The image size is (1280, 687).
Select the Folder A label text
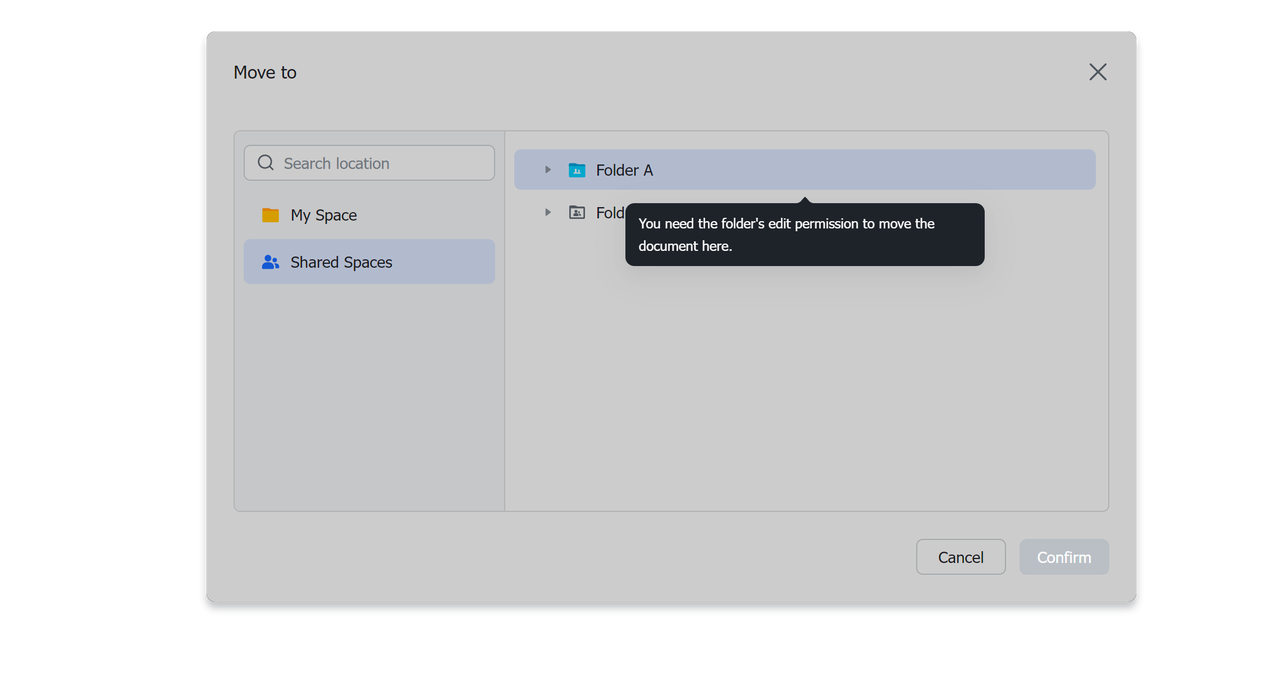click(624, 170)
